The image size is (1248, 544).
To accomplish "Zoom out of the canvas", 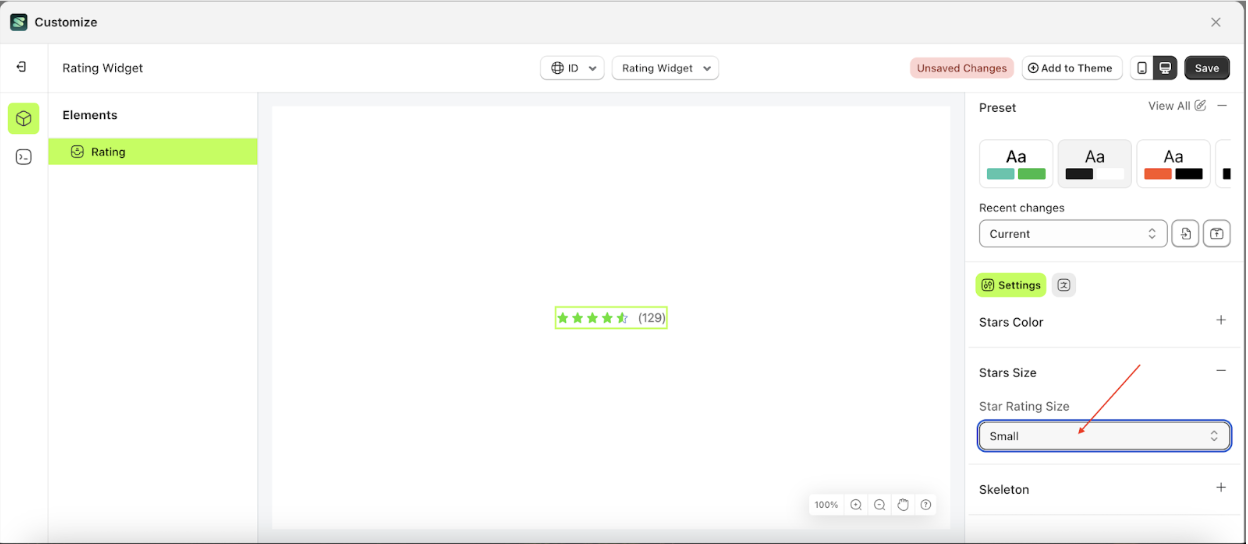I will (x=879, y=505).
